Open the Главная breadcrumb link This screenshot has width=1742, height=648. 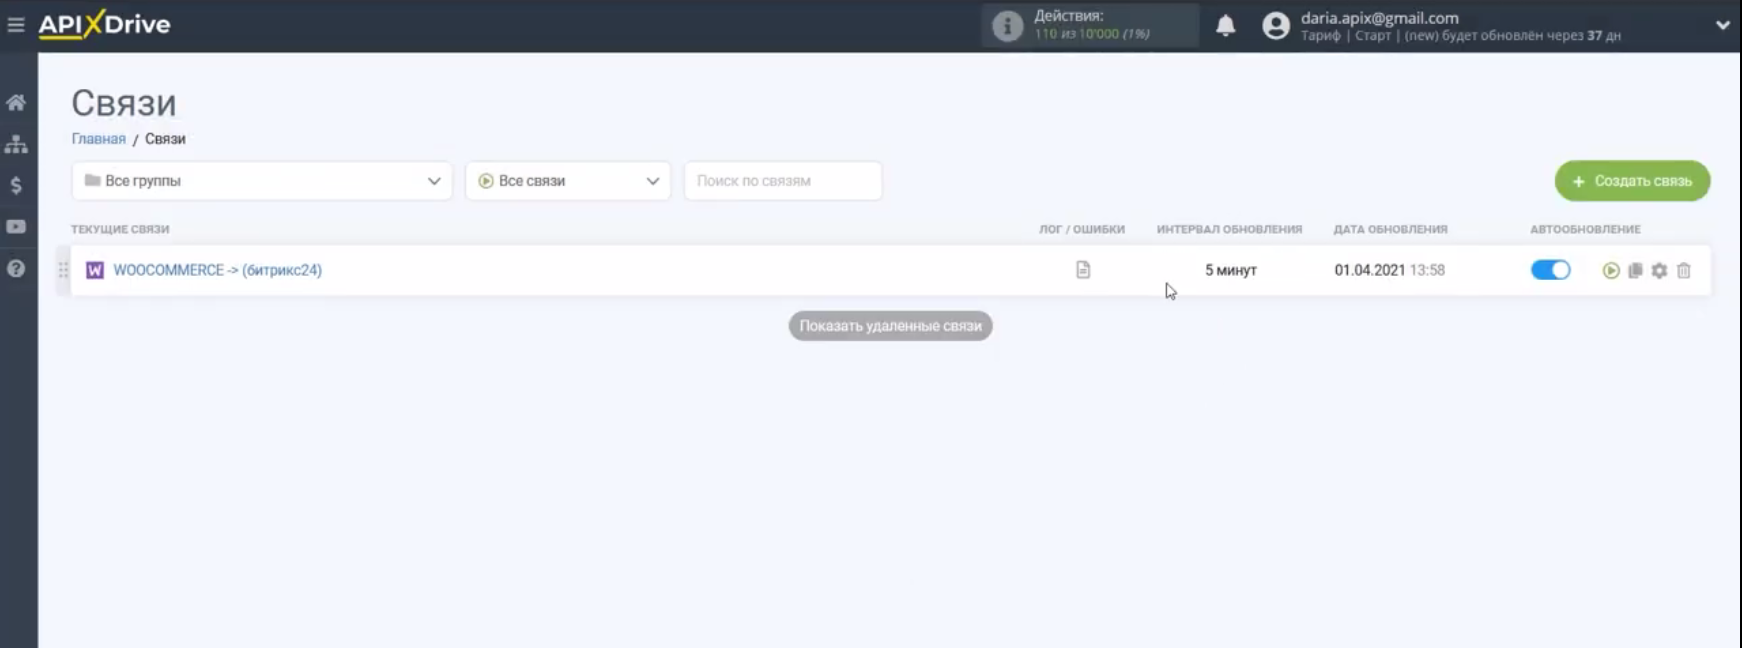(x=98, y=139)
